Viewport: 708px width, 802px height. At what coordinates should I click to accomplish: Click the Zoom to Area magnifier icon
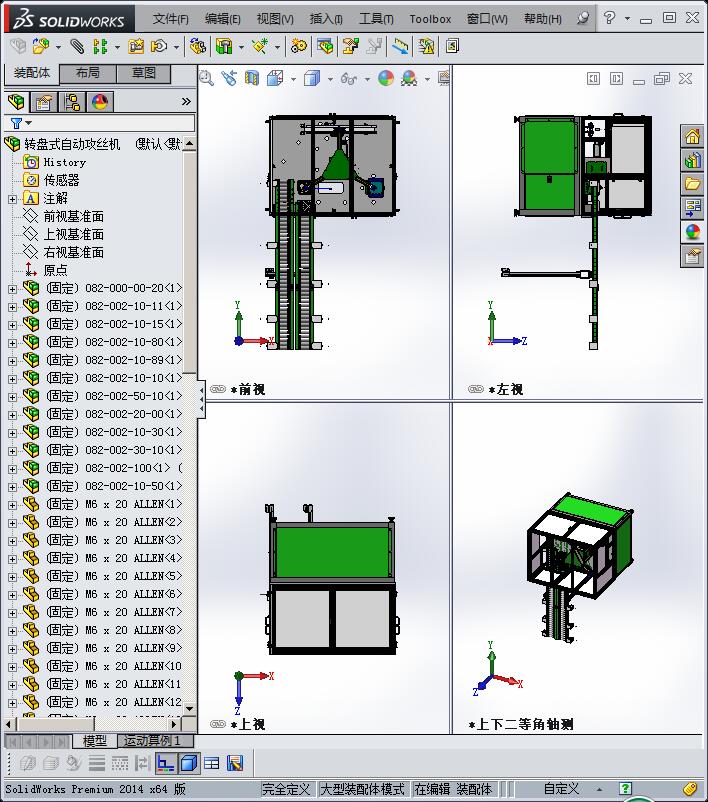[206, 78]
